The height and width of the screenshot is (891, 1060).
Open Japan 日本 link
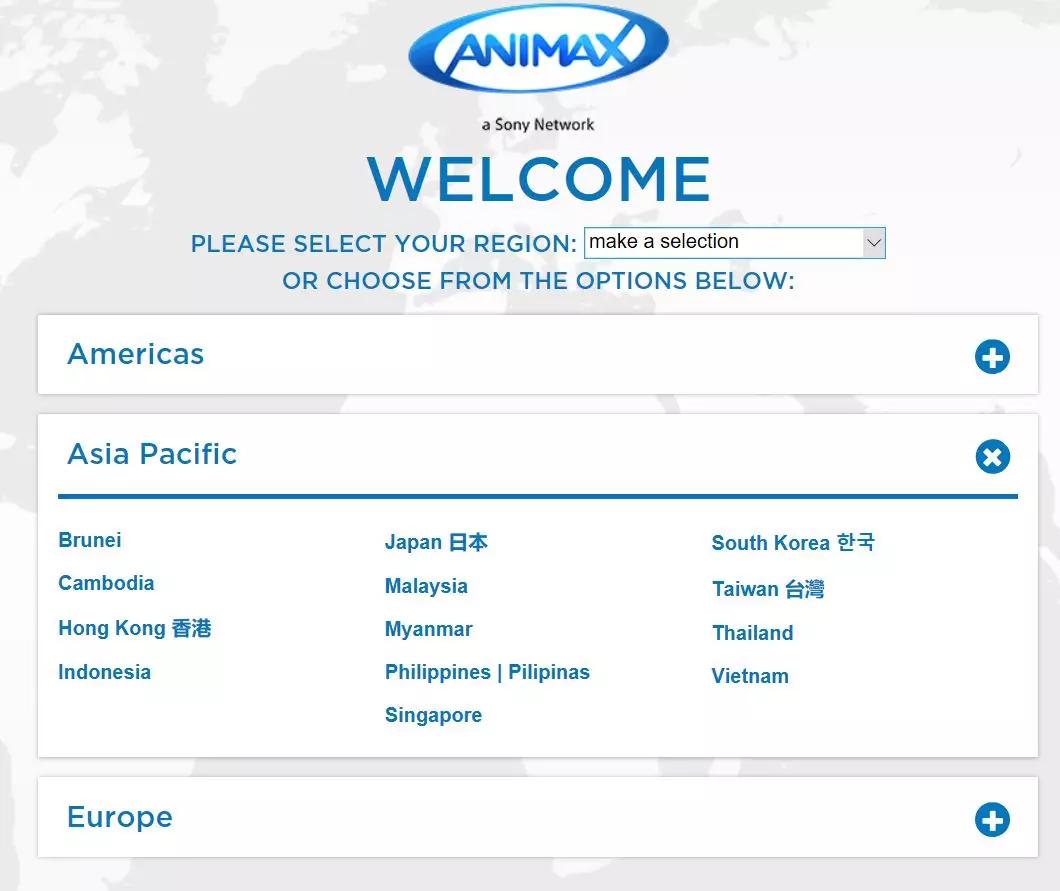436,542
